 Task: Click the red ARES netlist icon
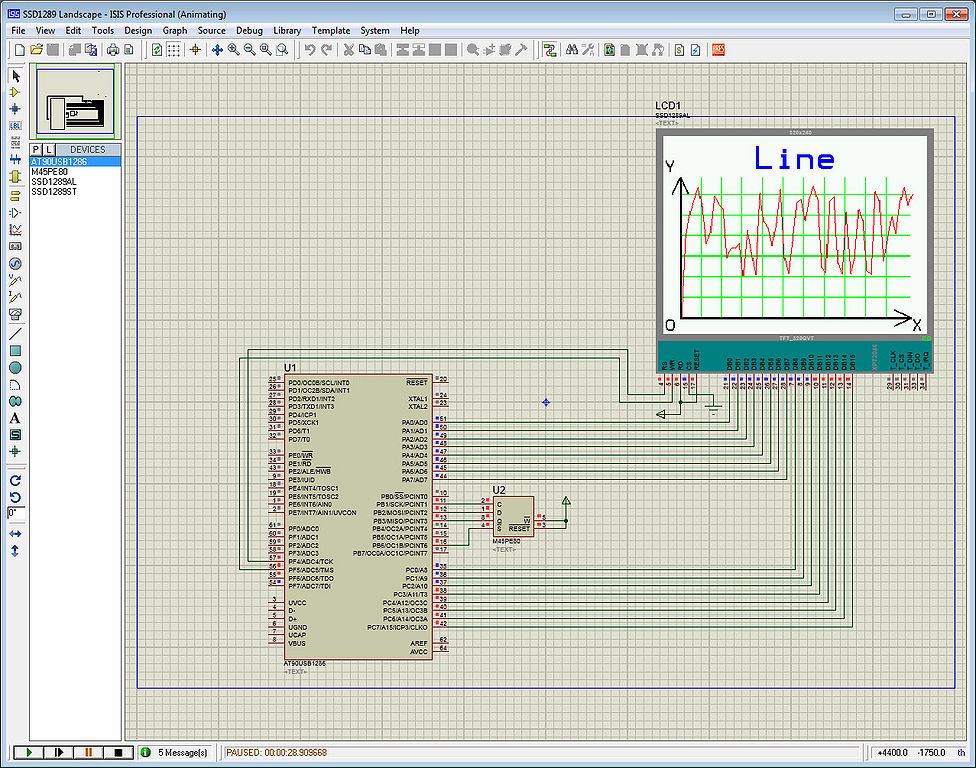pos(718,50)
